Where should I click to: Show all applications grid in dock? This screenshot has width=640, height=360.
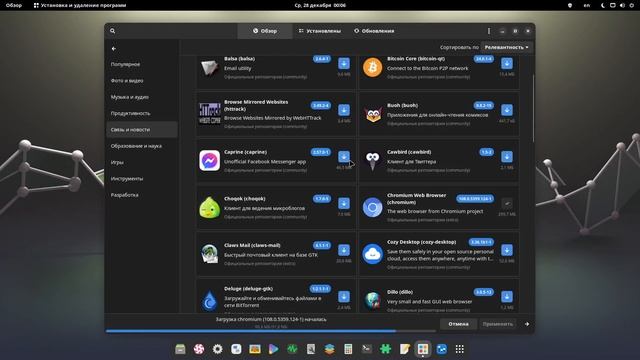(x=460, y=349)
